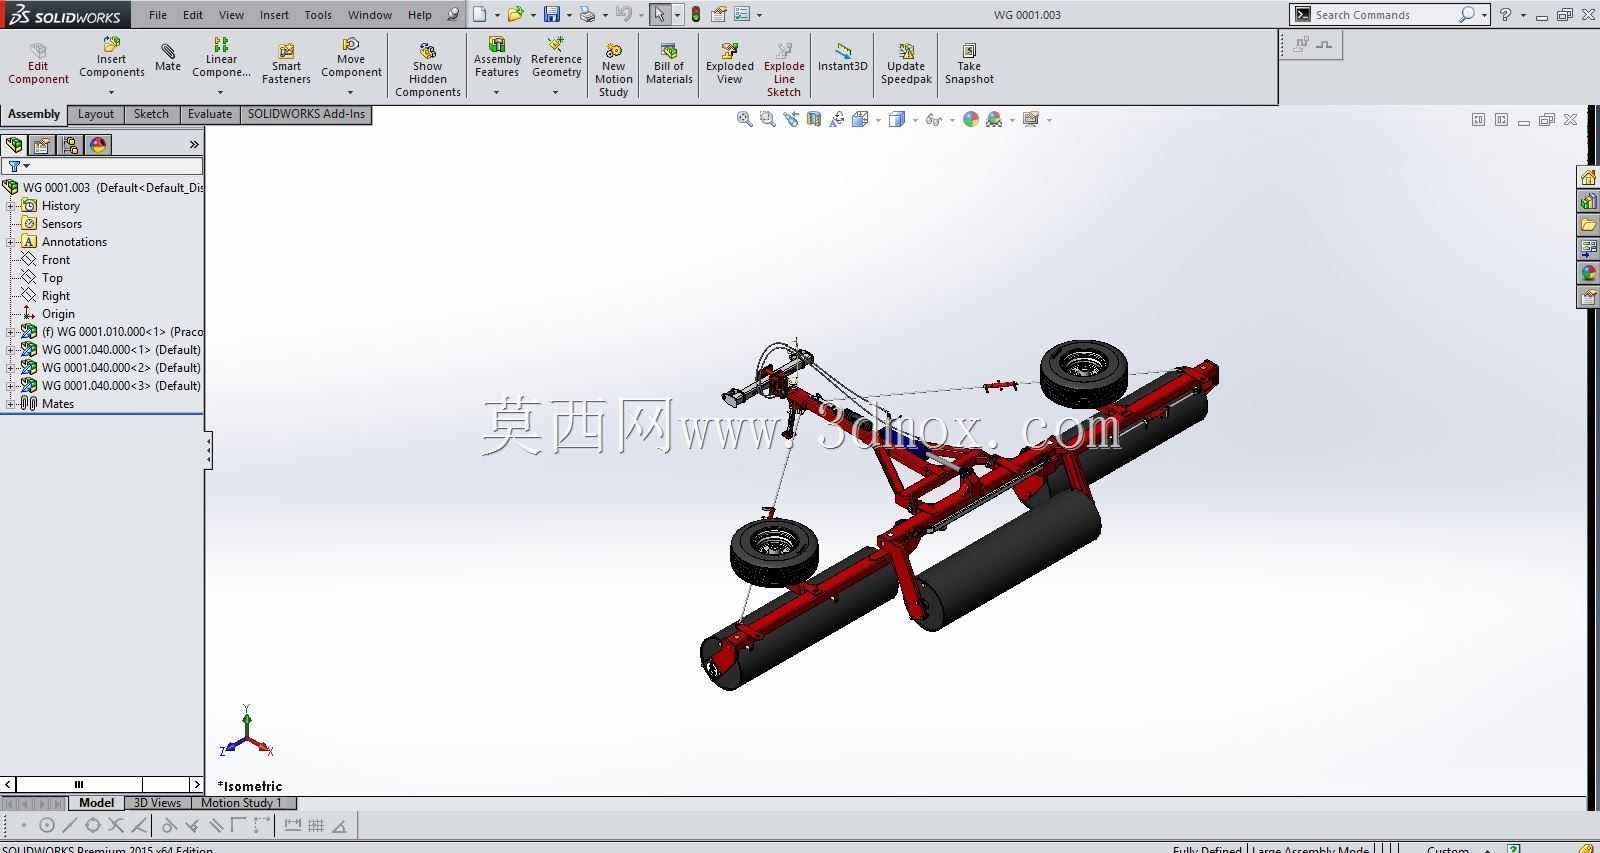Take Snapshot of the model

click(969, 64)
